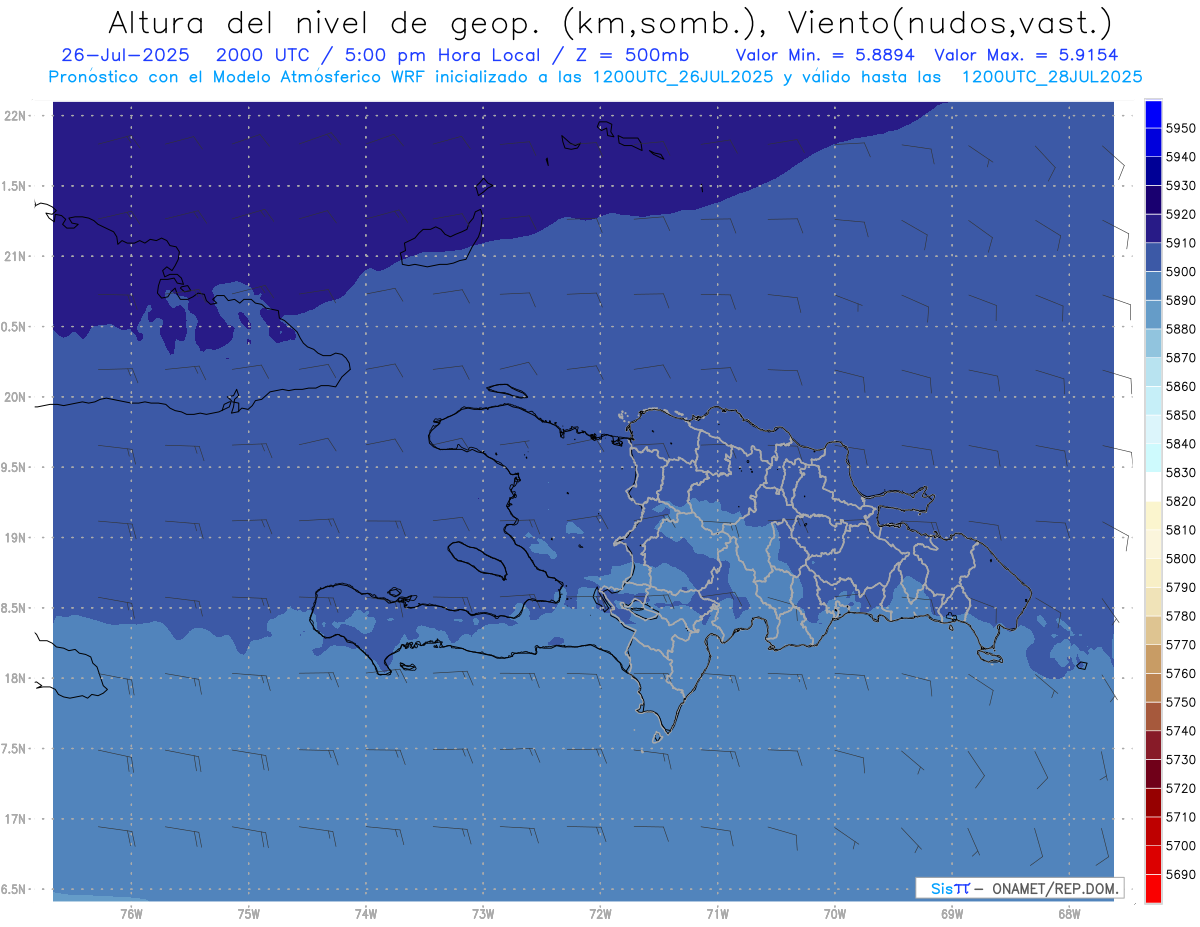Screen dimensions: 1200x927
Task: Click the 'Z = 500mb' level text
Action: 631,55
